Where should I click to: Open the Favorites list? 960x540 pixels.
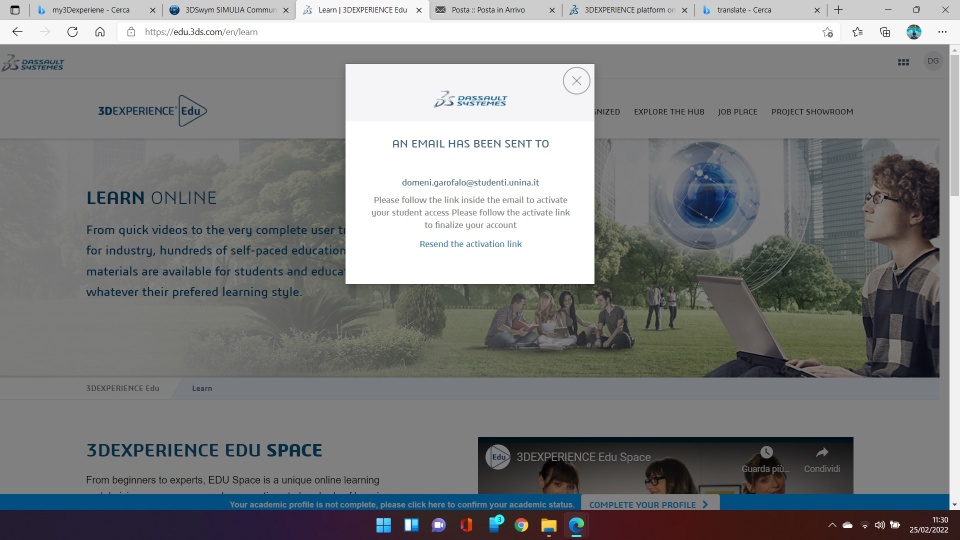(857, 32)
